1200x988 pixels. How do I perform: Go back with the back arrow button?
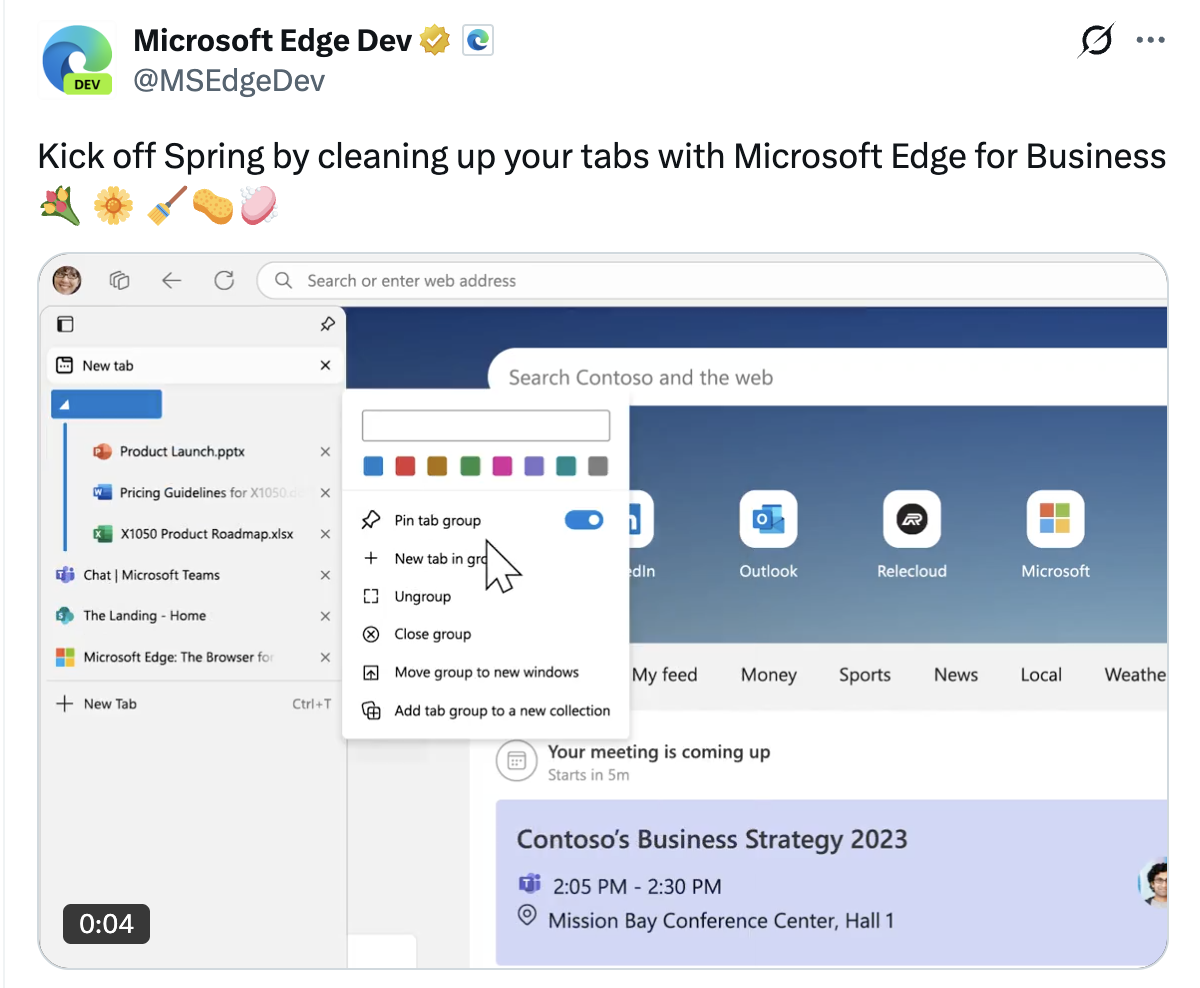[x=171, y=280]
